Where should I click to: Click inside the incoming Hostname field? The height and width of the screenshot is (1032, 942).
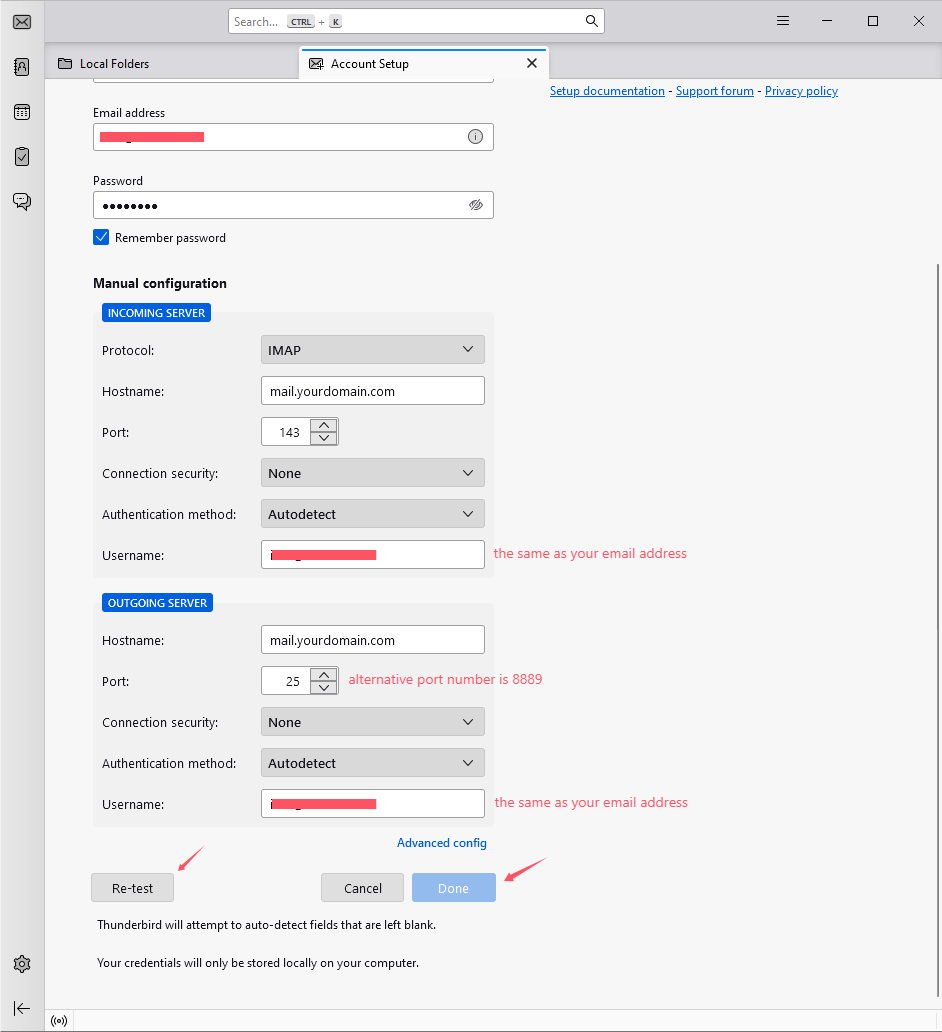[x=372, y=390]
